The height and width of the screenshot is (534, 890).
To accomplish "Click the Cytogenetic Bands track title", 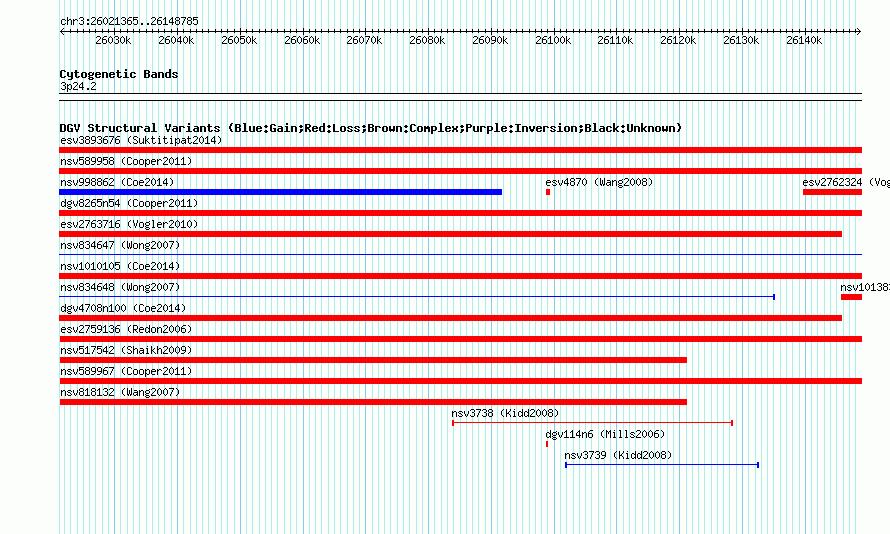I will click(x=119, y=74).
